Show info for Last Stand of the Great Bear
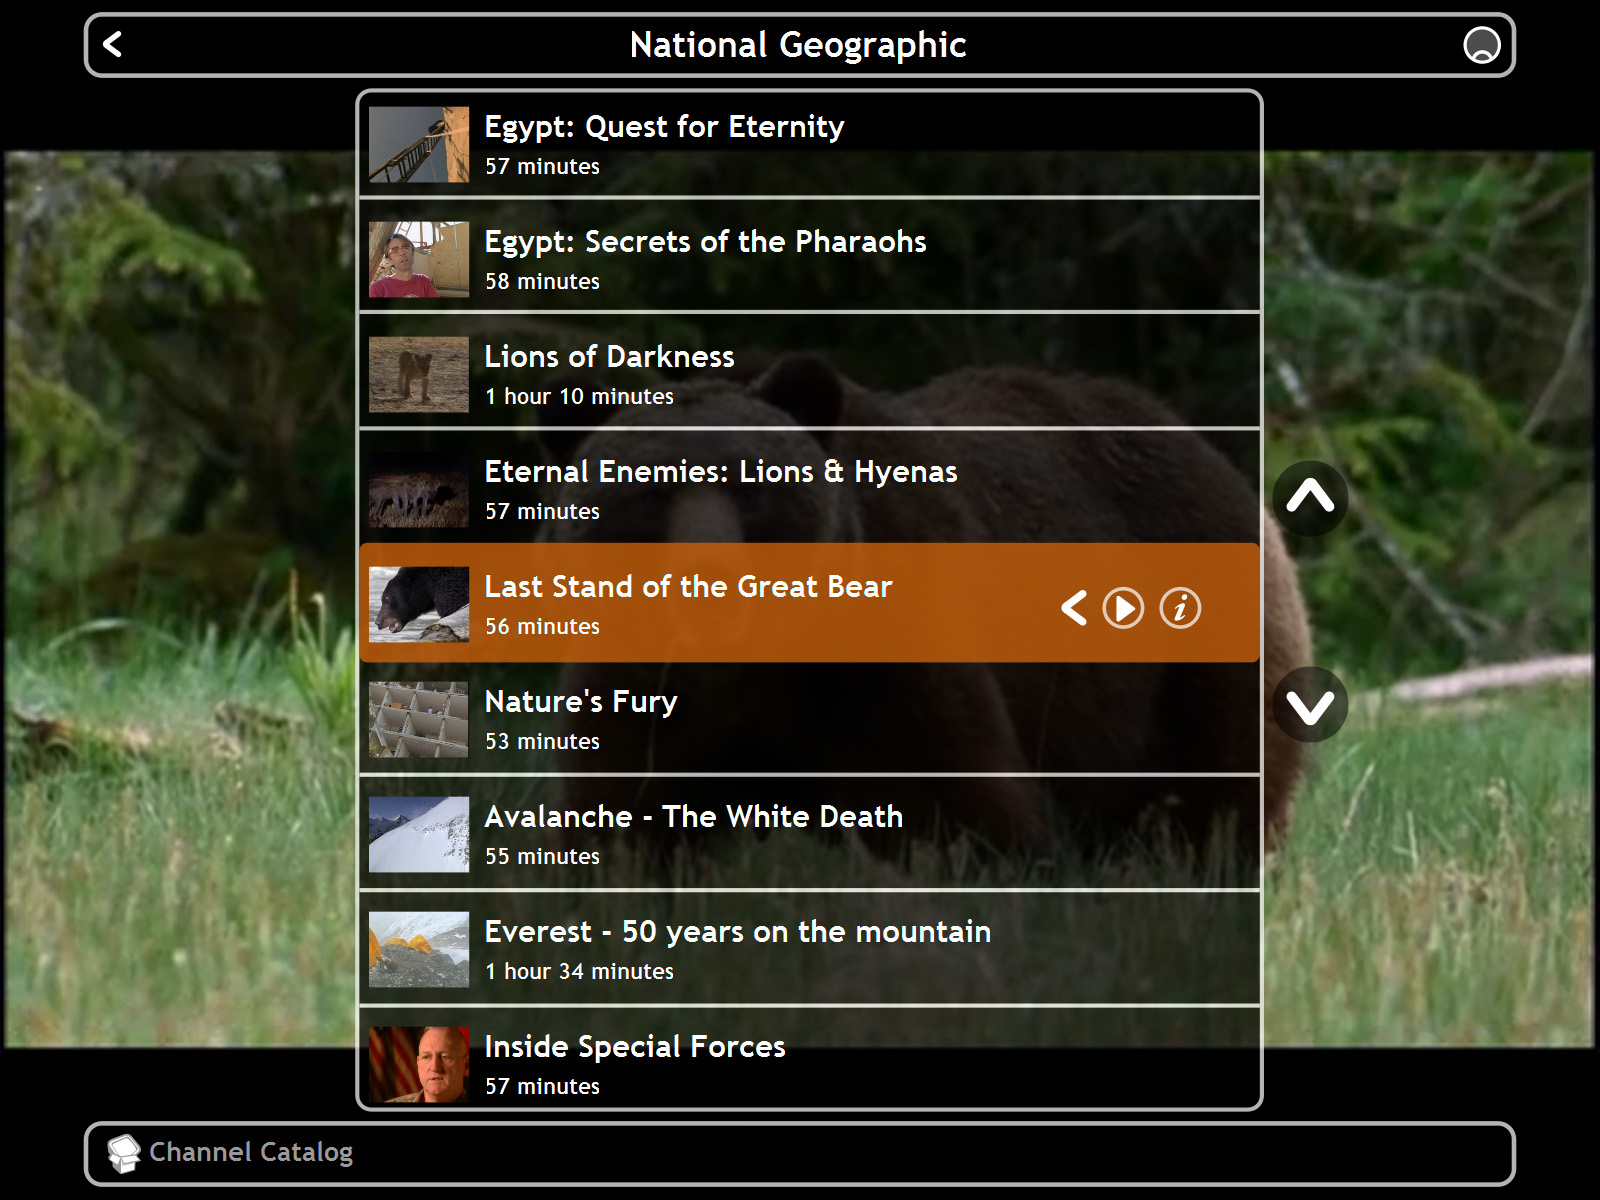1600x1200 pixels. pyautogui.click(x=1180, y=608)
